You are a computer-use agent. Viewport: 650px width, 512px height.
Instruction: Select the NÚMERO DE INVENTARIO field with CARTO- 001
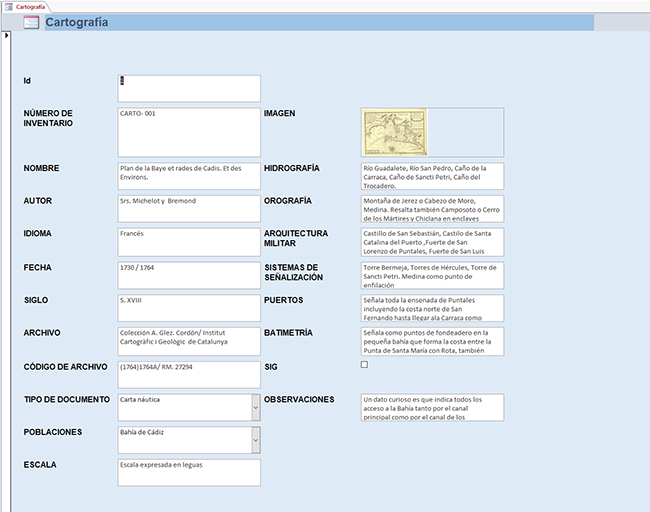[188, 132]
